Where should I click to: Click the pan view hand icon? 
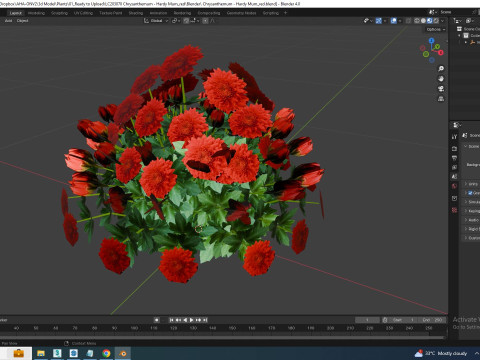pos(441,79)
